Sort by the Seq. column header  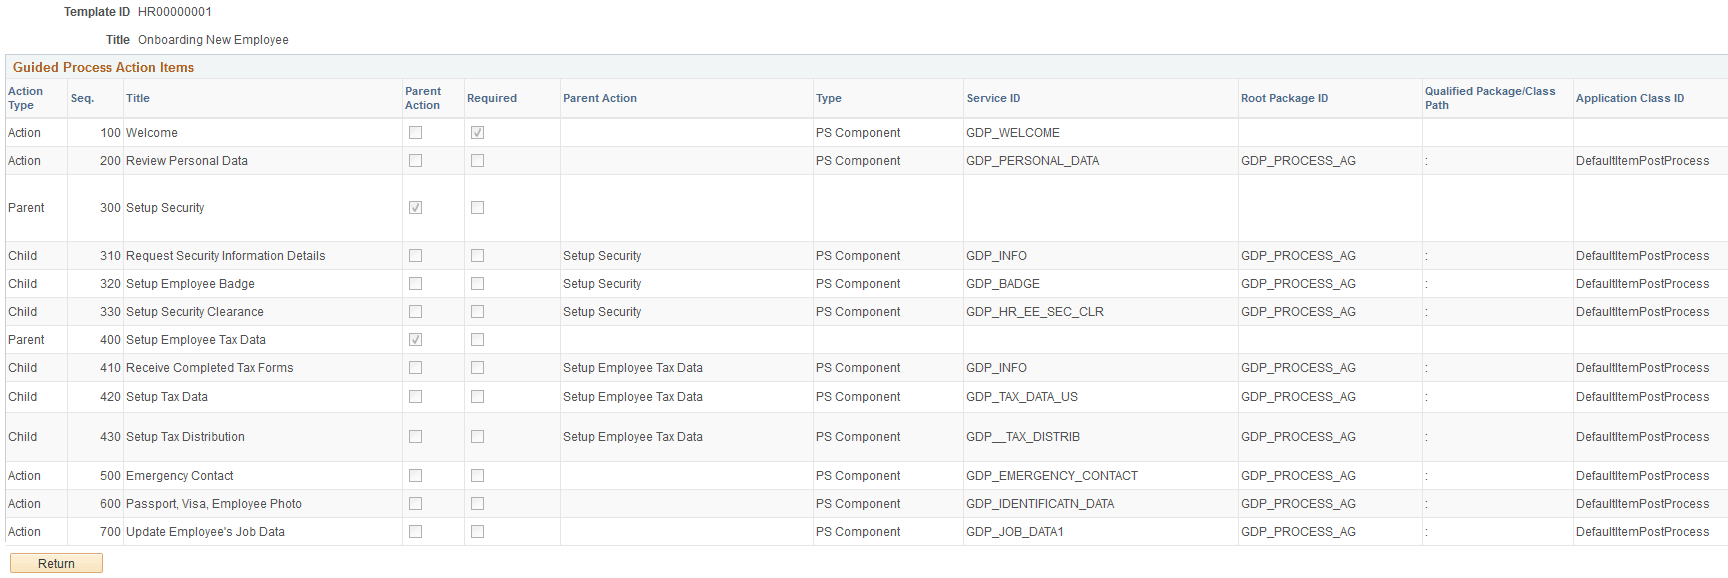[82, 99]
